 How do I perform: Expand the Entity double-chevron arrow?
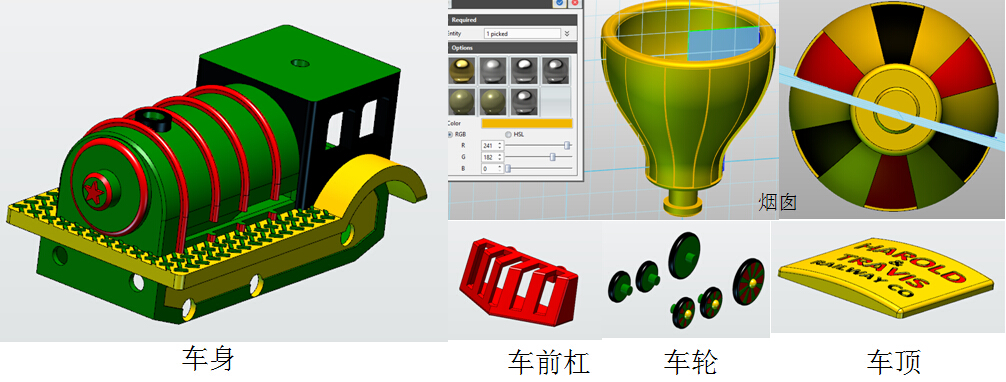(x=567, y=33)
